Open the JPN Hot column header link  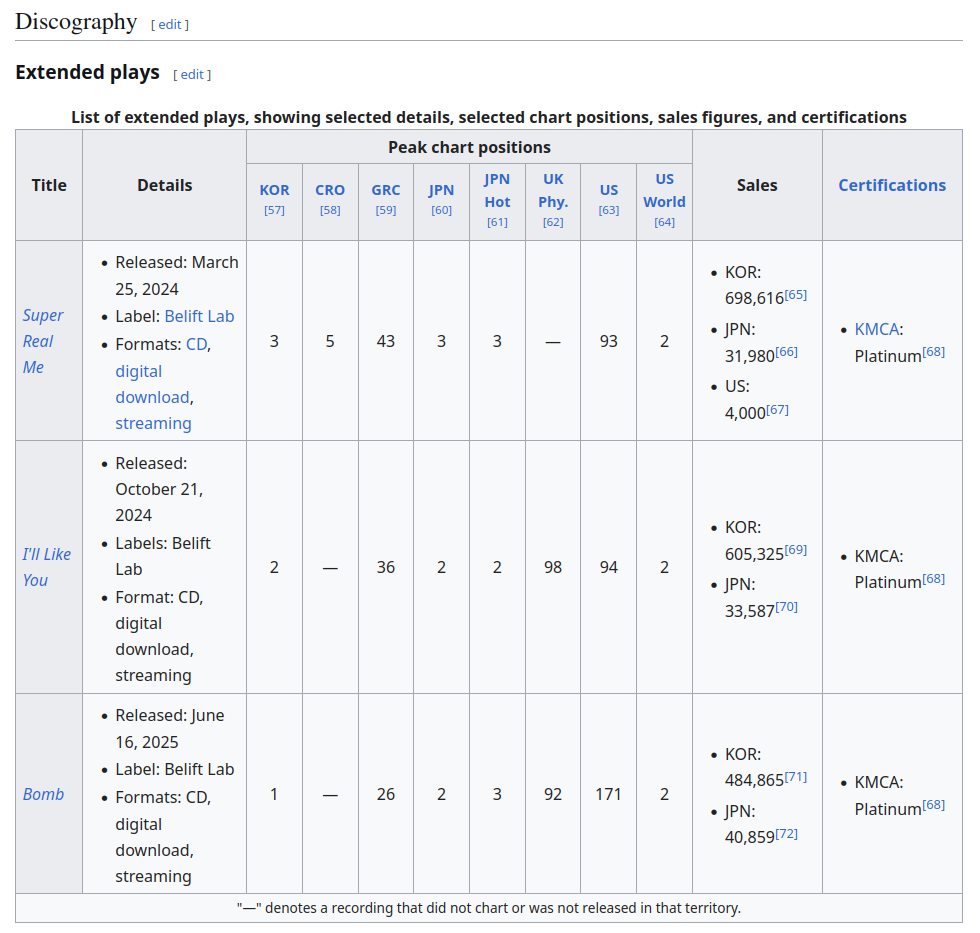498,191
